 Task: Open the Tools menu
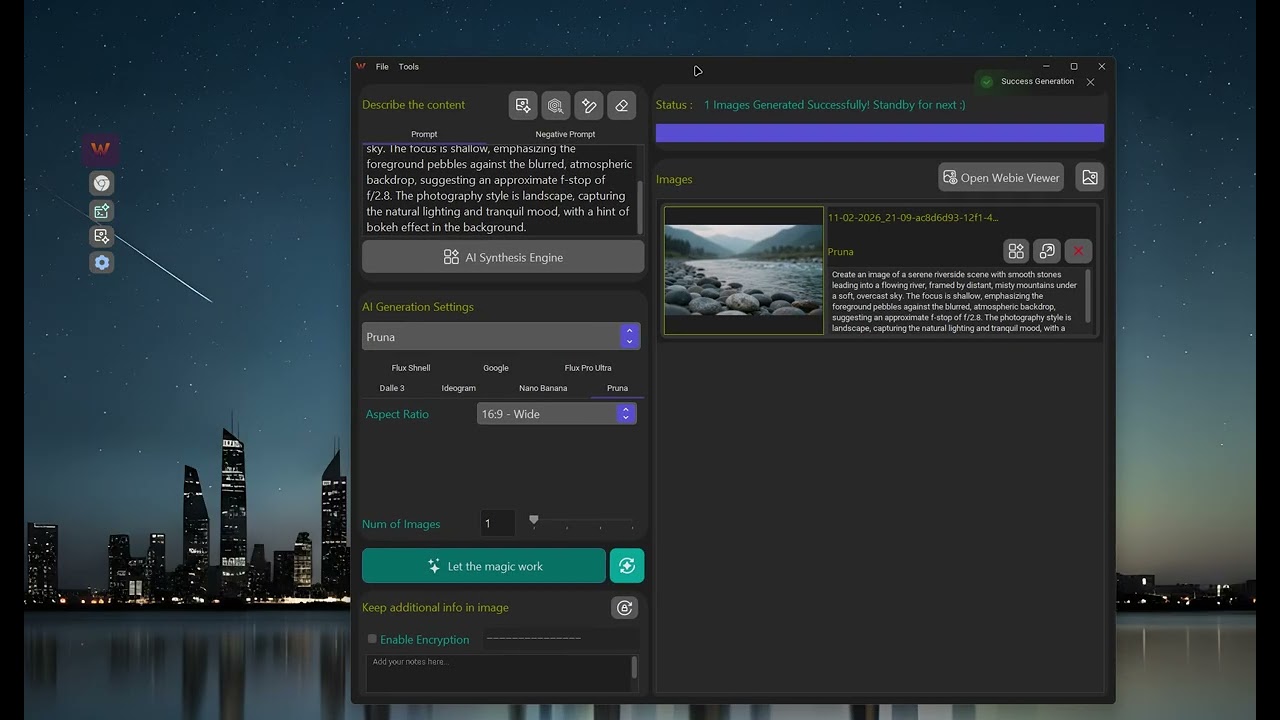(409, 67)
